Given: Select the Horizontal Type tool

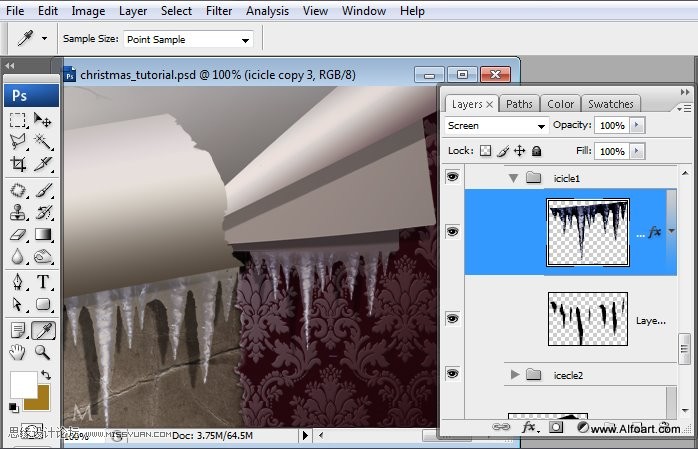Looking at the screenshot, I should [x=43, y=282].
